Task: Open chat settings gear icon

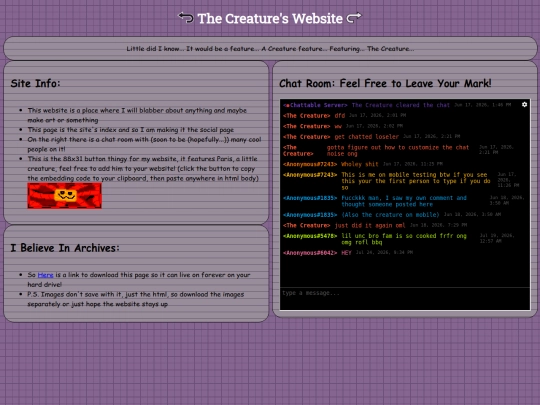Action: [x=524, y=104]
